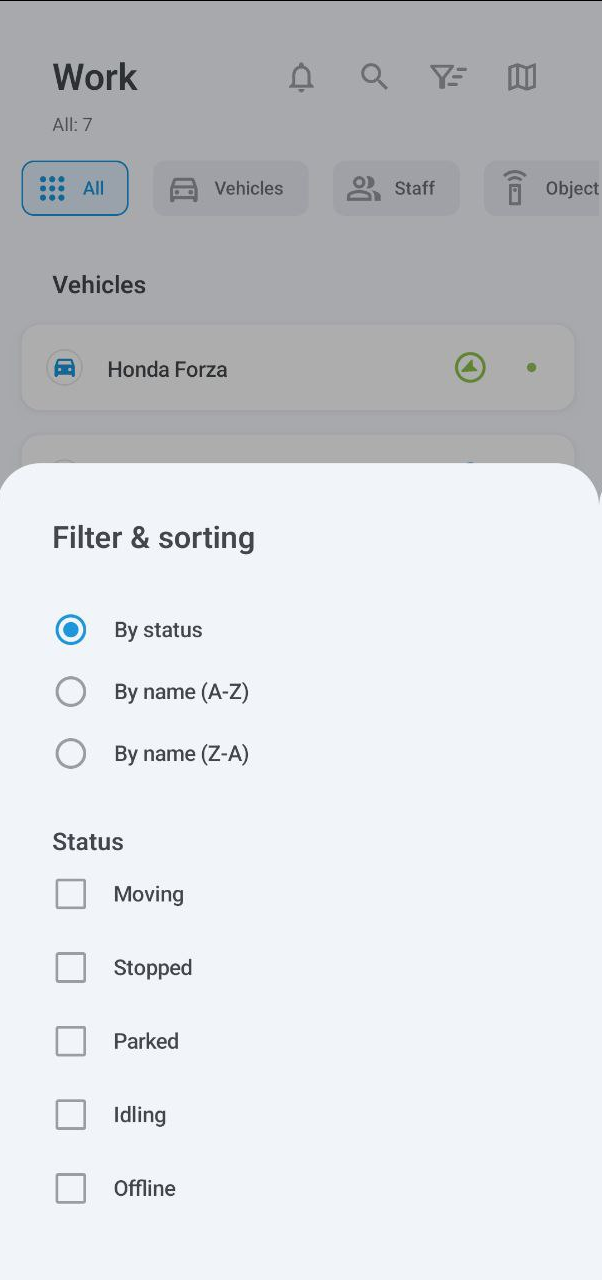This screenshot has height=1280, width=602.
Task: Select sorting By status
Action: tap(70, 630)
